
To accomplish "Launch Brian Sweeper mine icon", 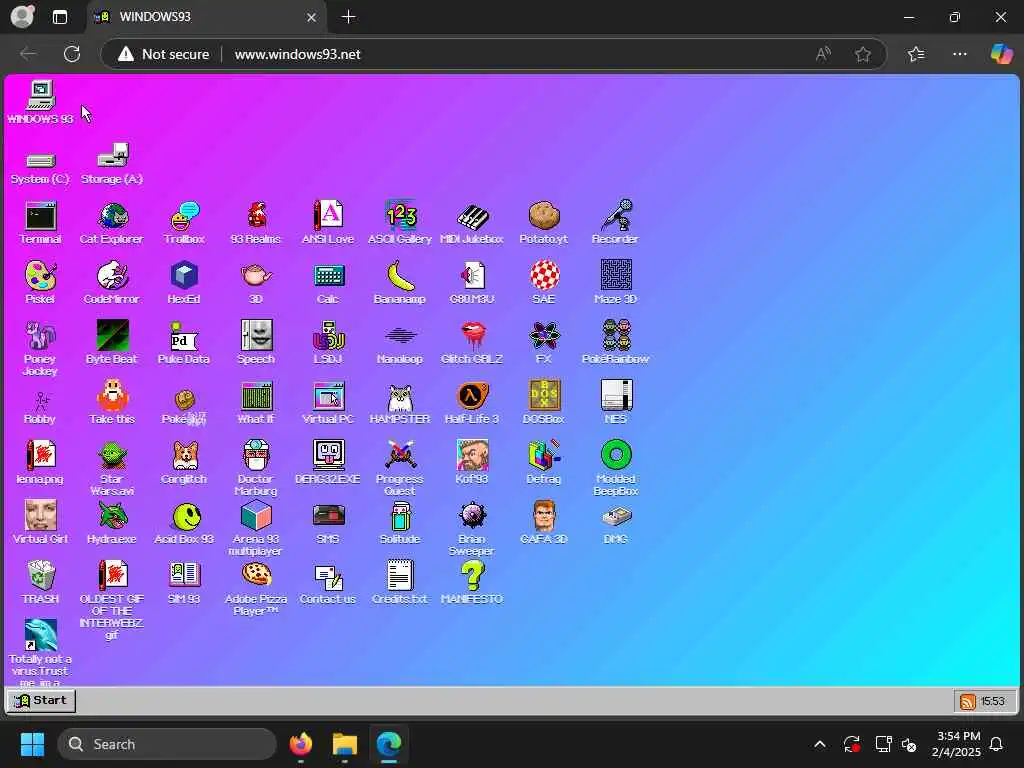I will (472, 528).
